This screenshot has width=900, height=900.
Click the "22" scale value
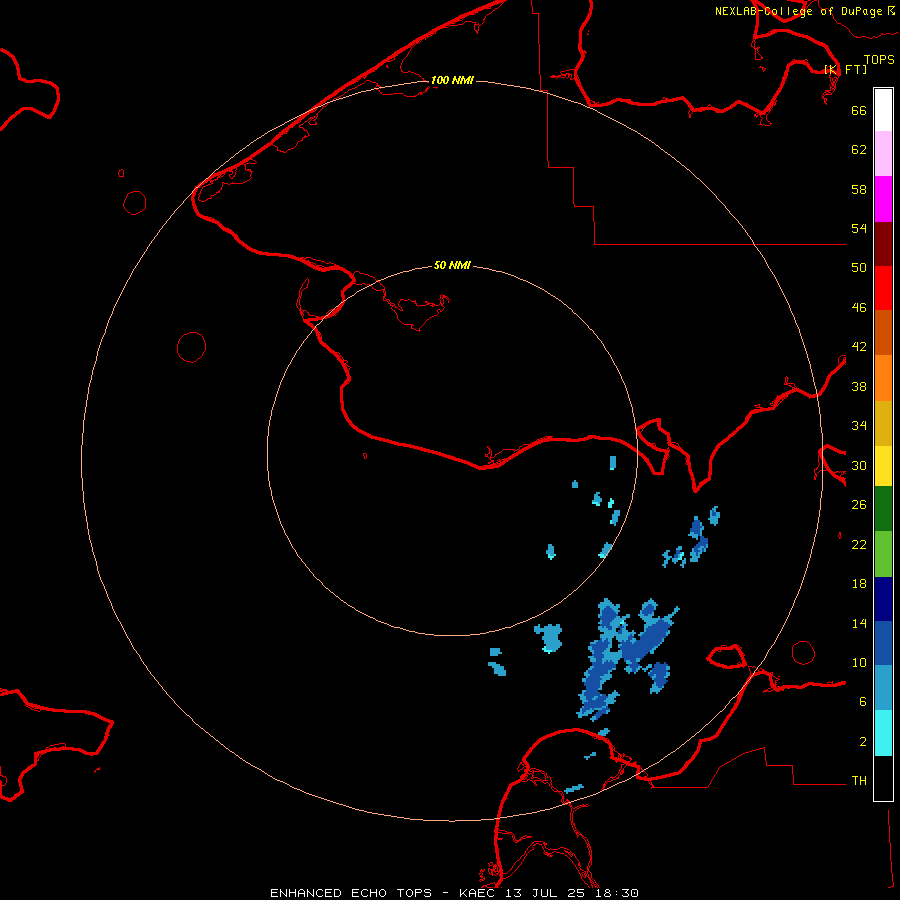coord(859,545)
